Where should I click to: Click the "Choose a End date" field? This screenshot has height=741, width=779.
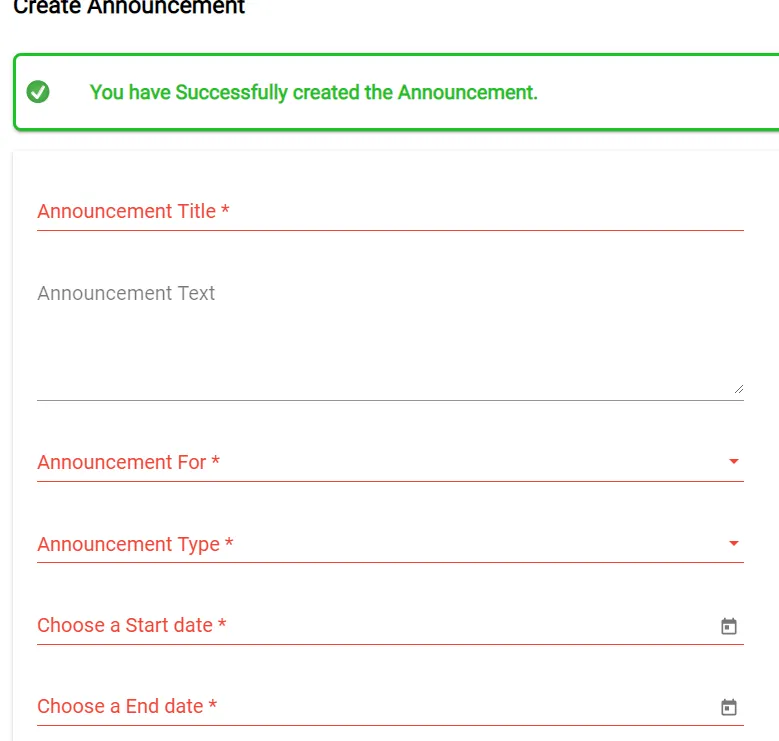point(120,706)
